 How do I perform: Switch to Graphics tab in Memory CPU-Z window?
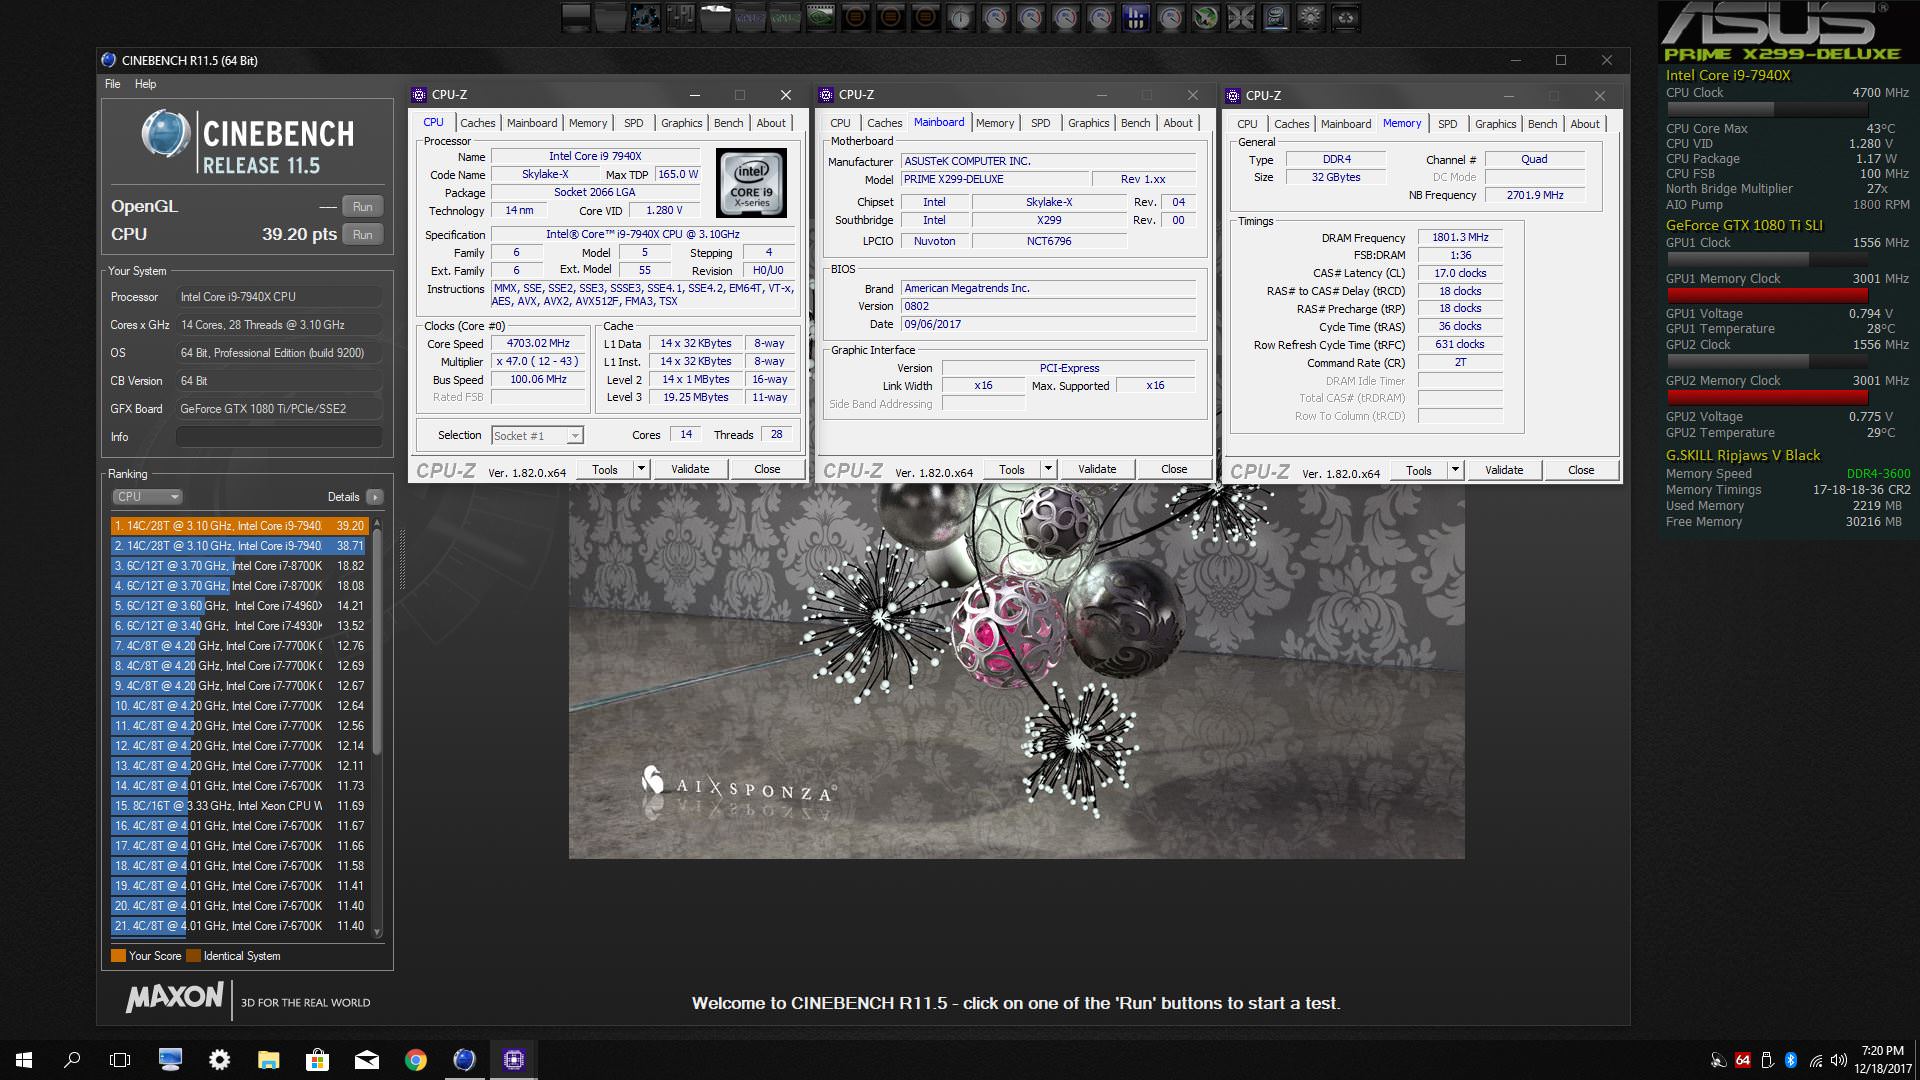point(1495,124)
